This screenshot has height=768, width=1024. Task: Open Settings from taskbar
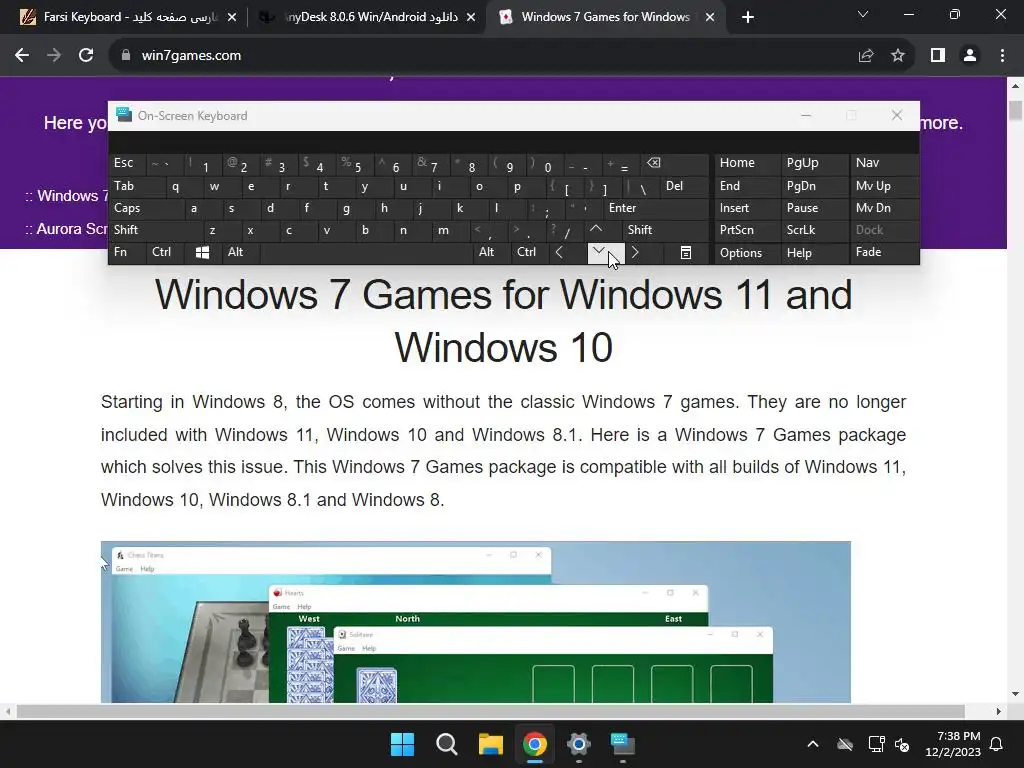[579, 744]
